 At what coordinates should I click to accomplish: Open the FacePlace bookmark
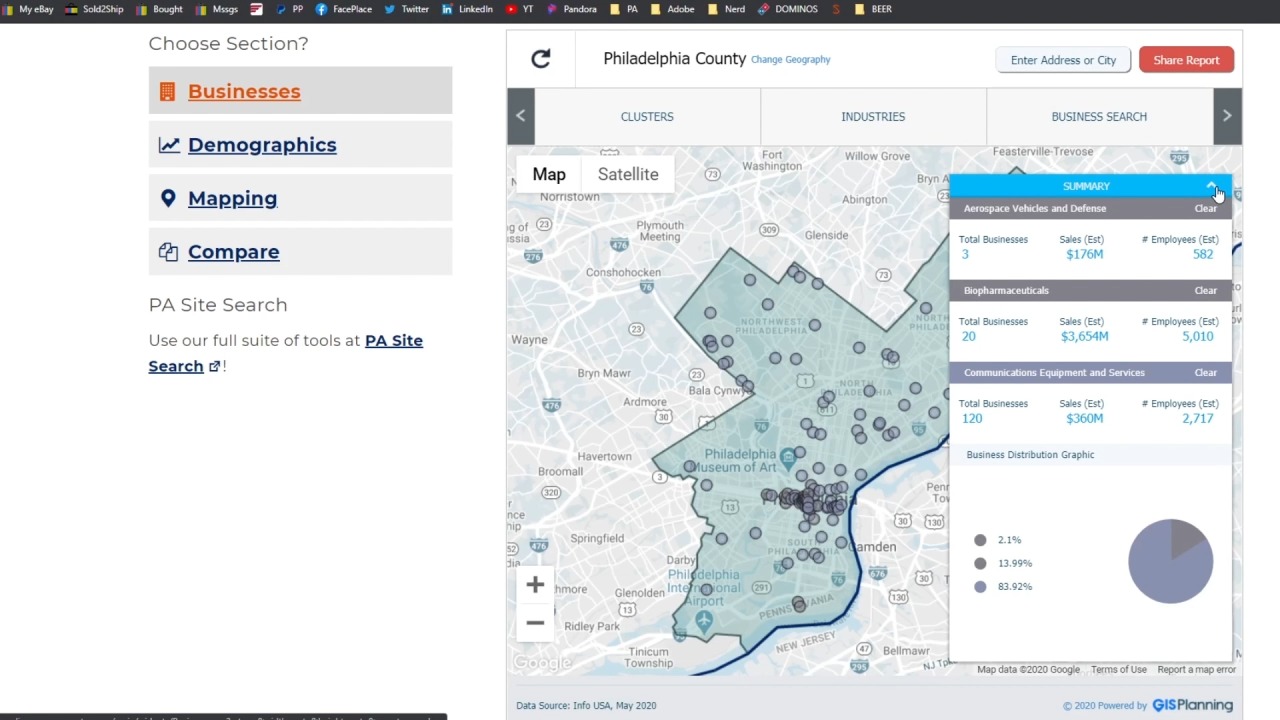click(344, 9)
